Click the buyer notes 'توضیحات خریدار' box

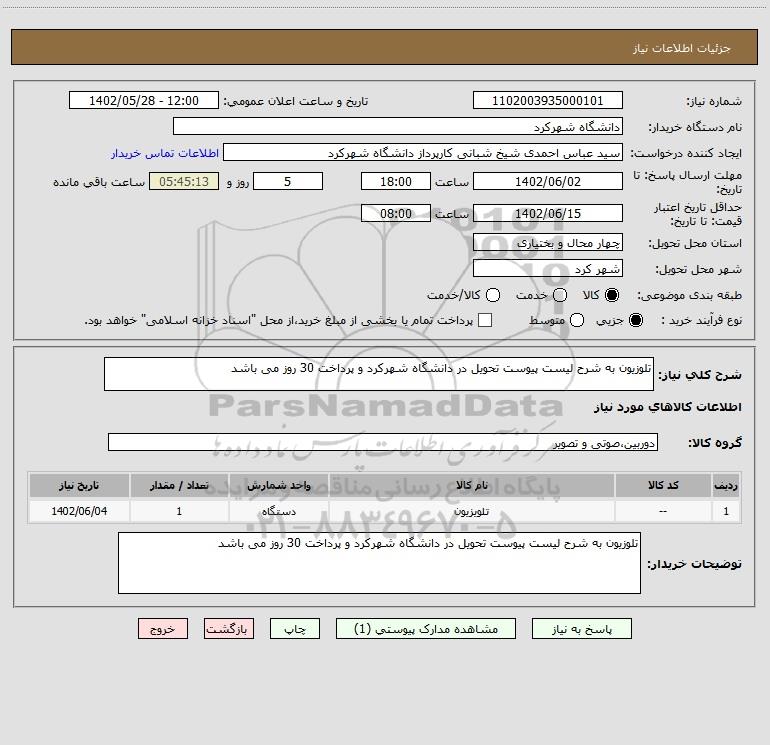[379, 563]
